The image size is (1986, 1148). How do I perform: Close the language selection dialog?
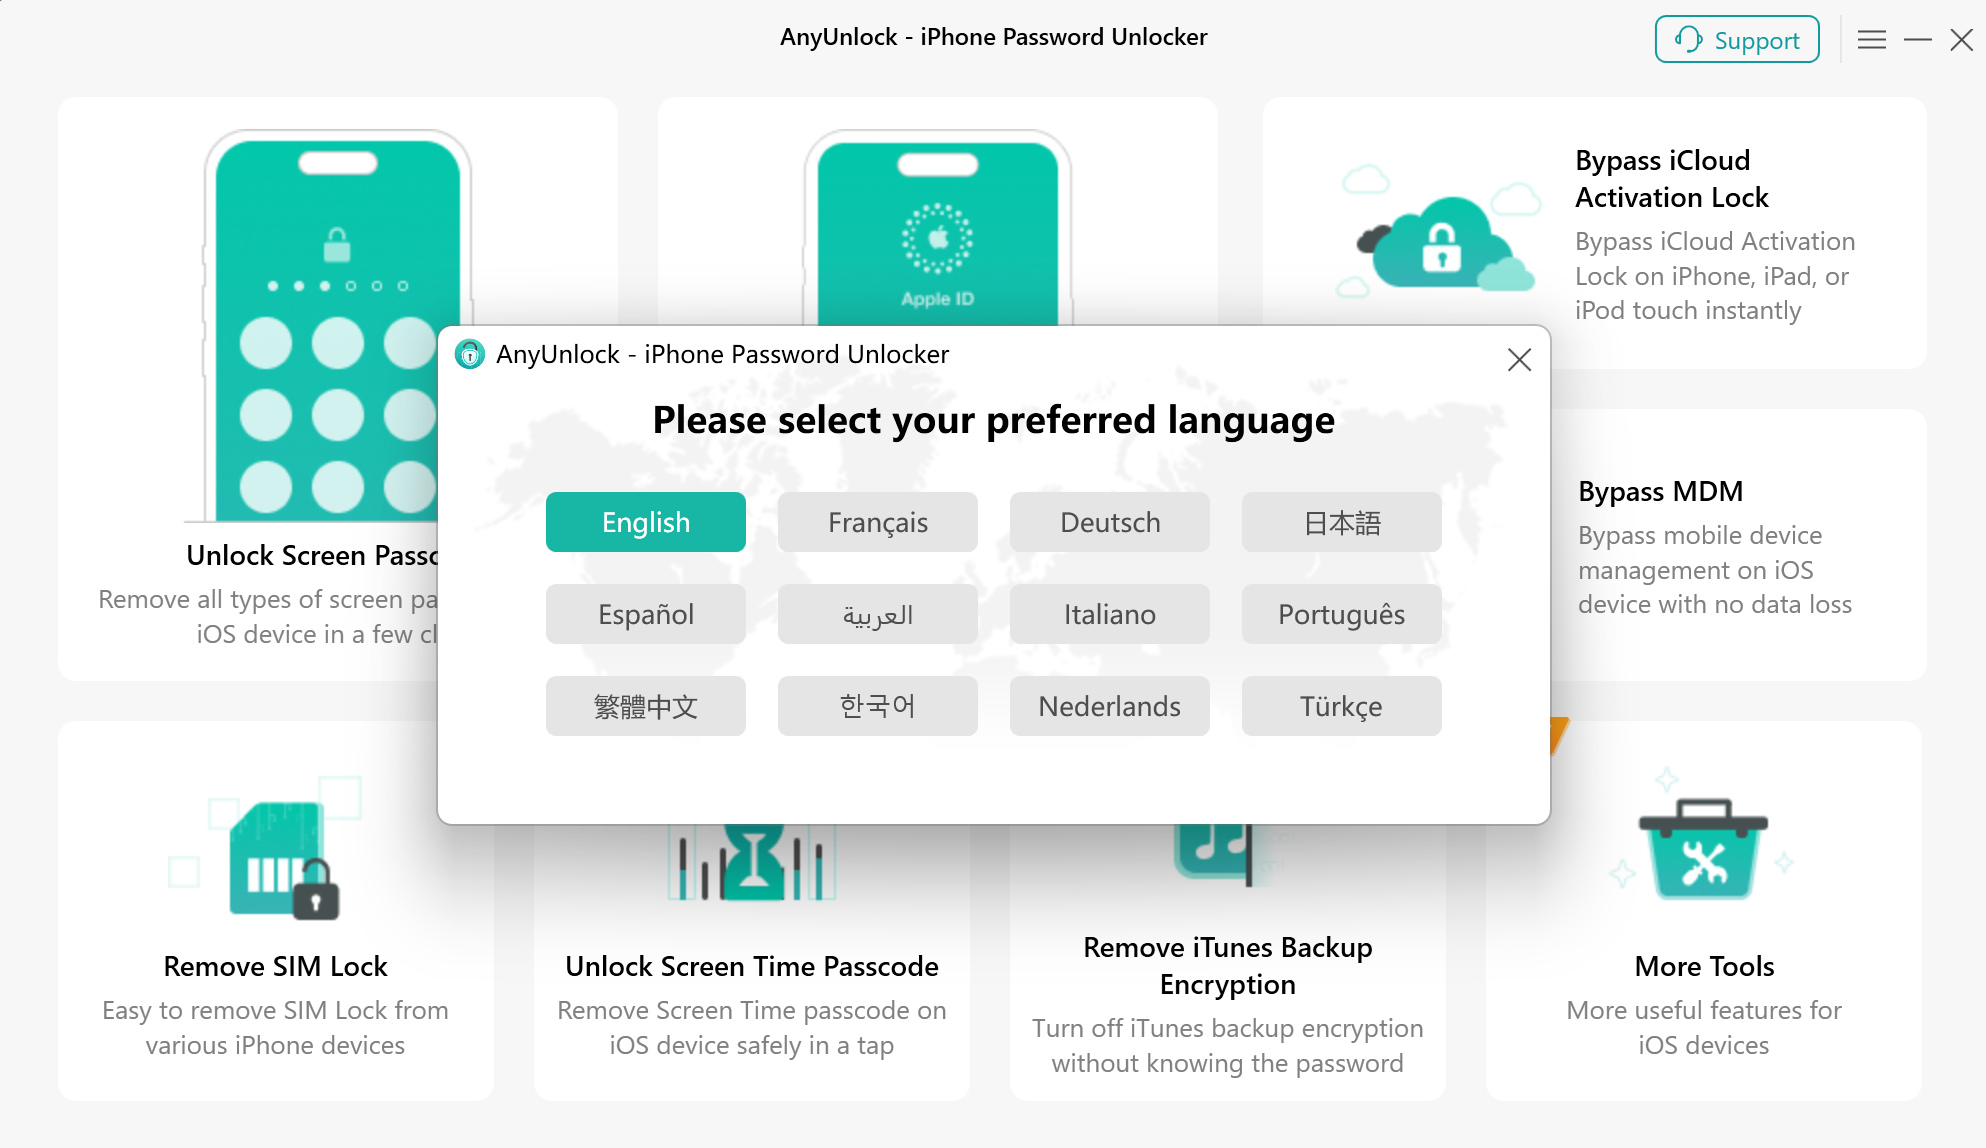coord(1519,359)
